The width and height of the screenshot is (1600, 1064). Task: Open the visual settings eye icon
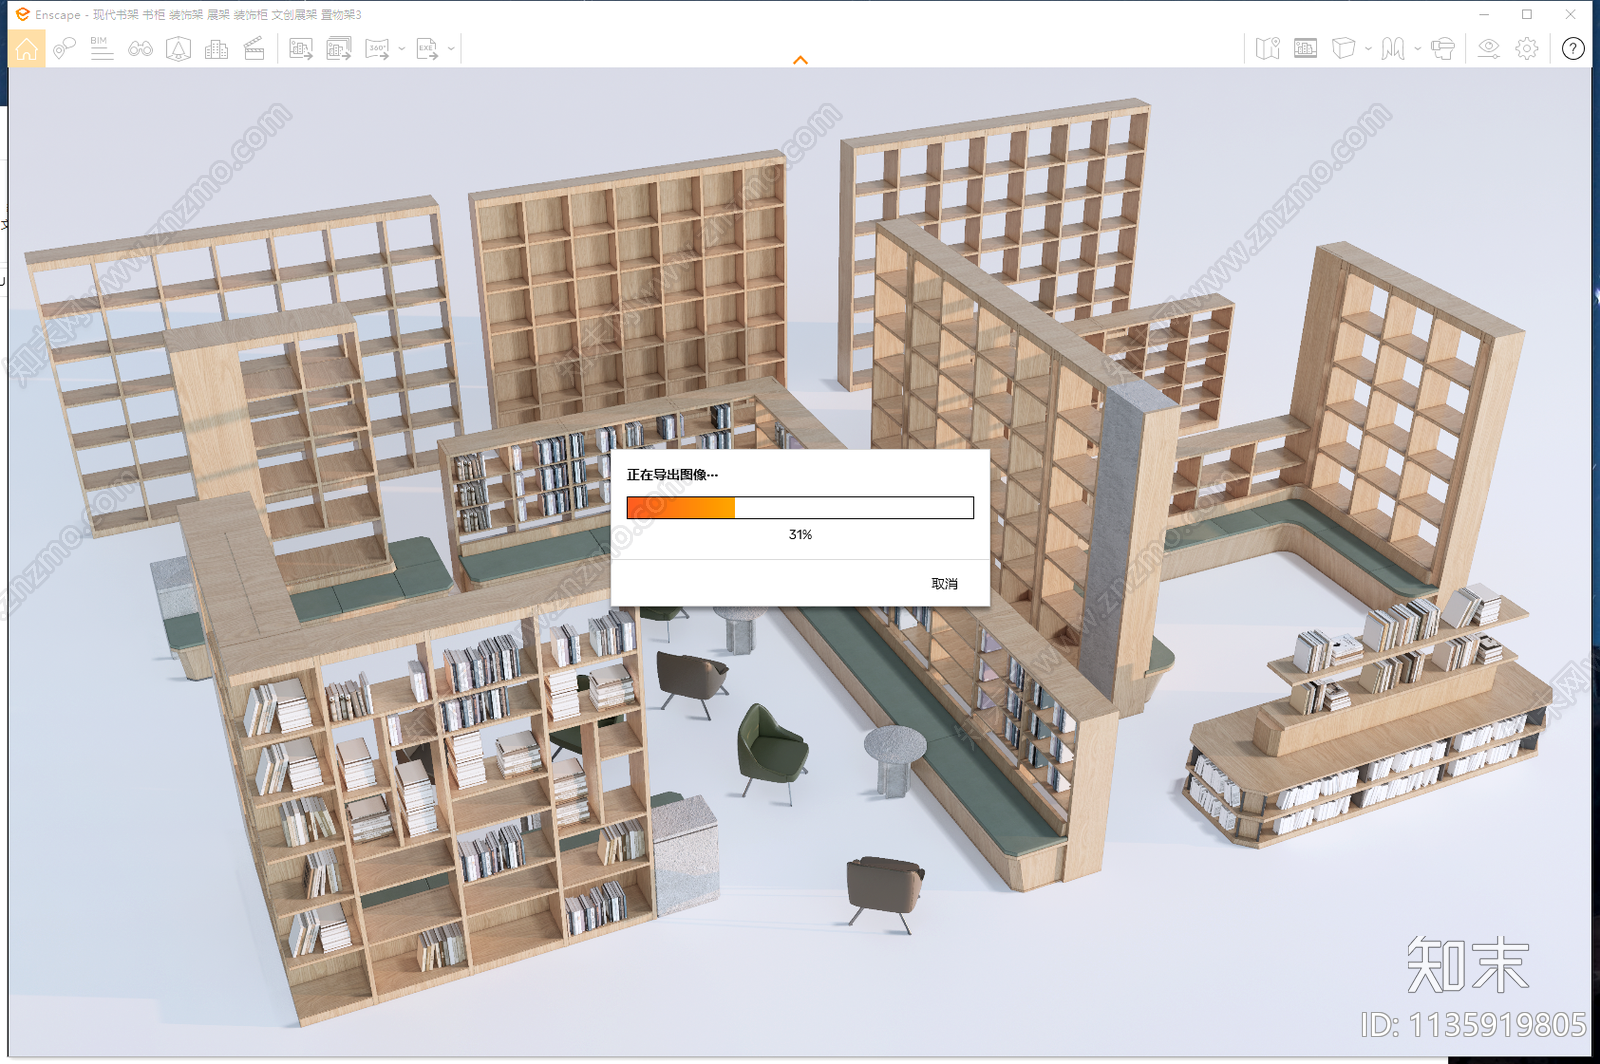tap(1489, 48)
